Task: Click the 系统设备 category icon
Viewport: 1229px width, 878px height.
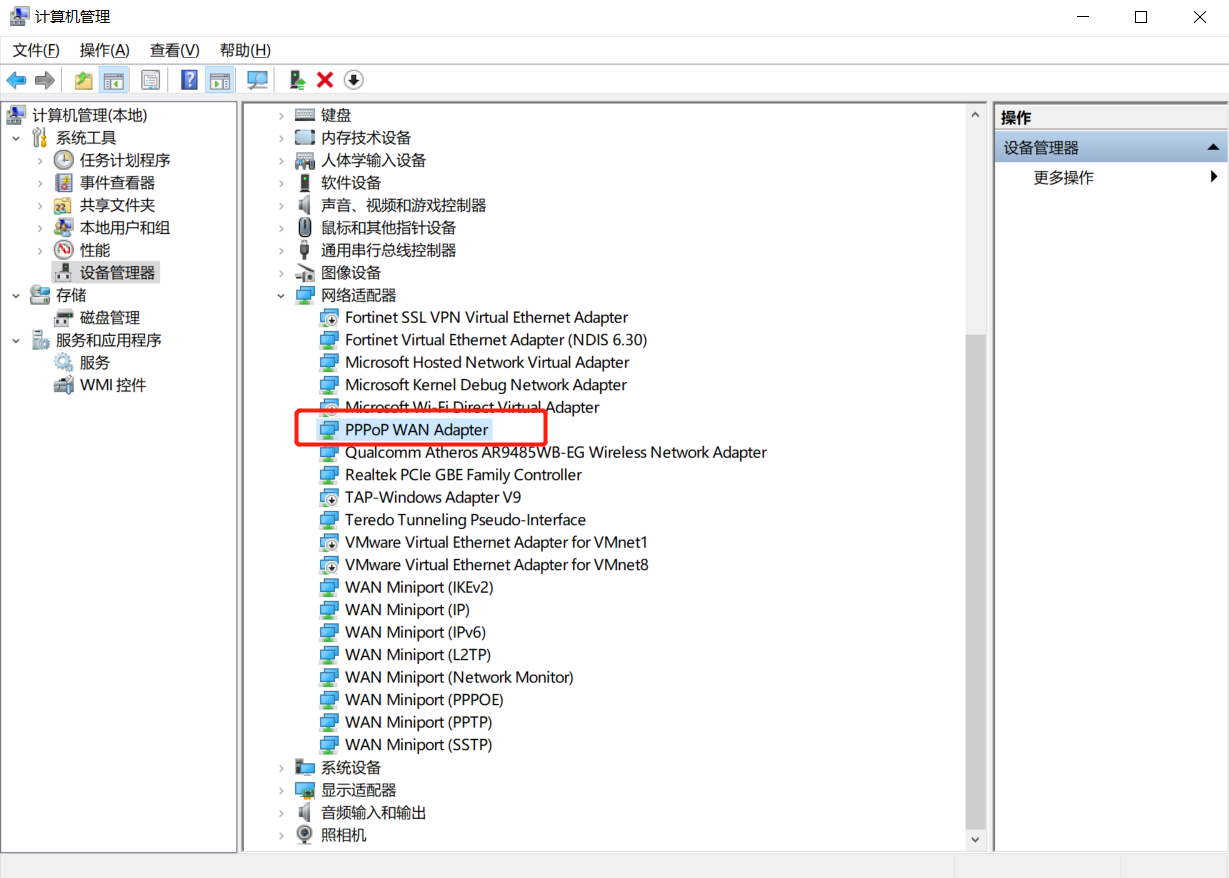Action: coord(305,768)
